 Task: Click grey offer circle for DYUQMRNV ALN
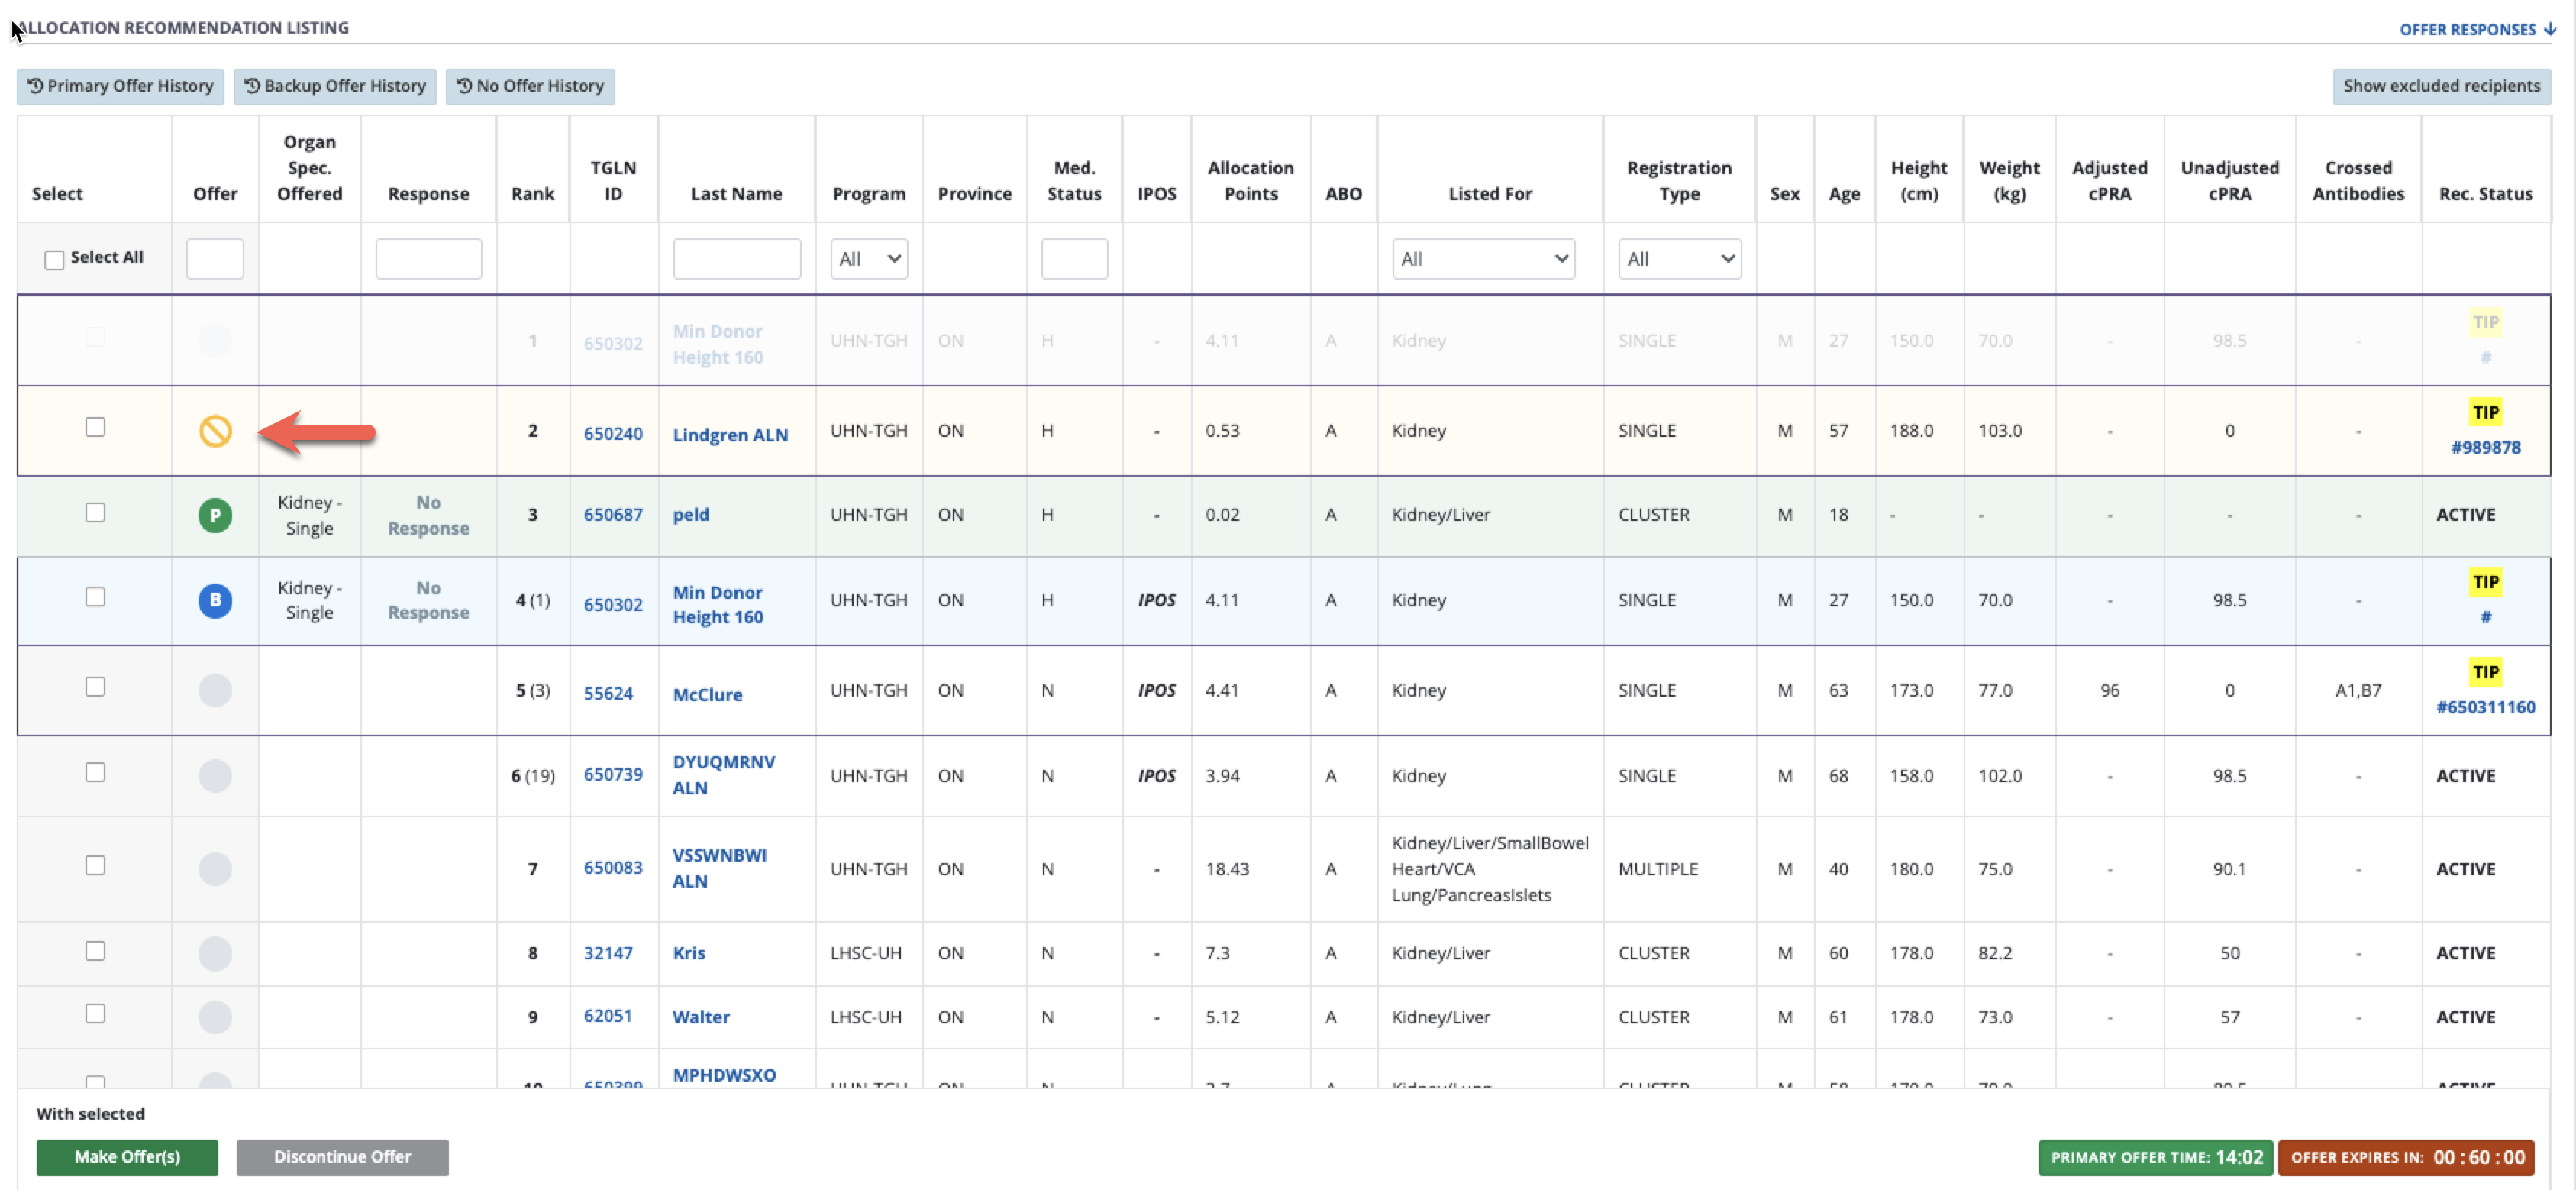coord(215,776)
